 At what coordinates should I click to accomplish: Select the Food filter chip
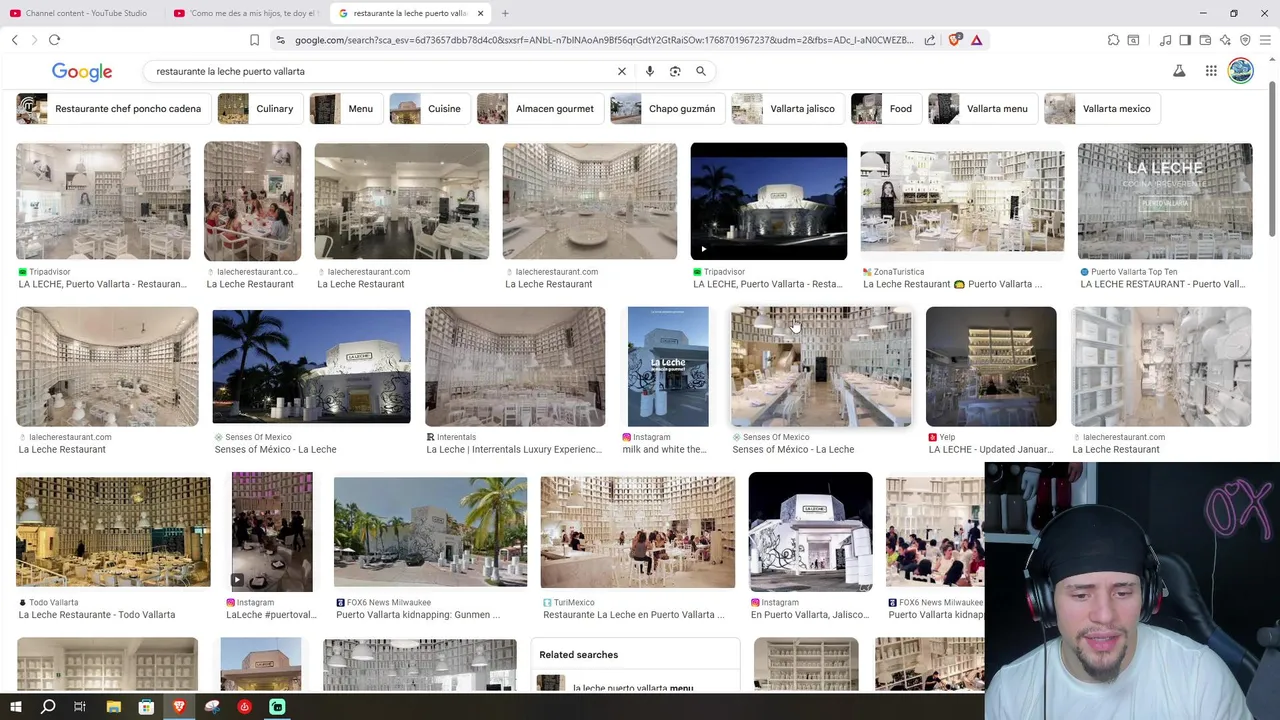(885, 109)
